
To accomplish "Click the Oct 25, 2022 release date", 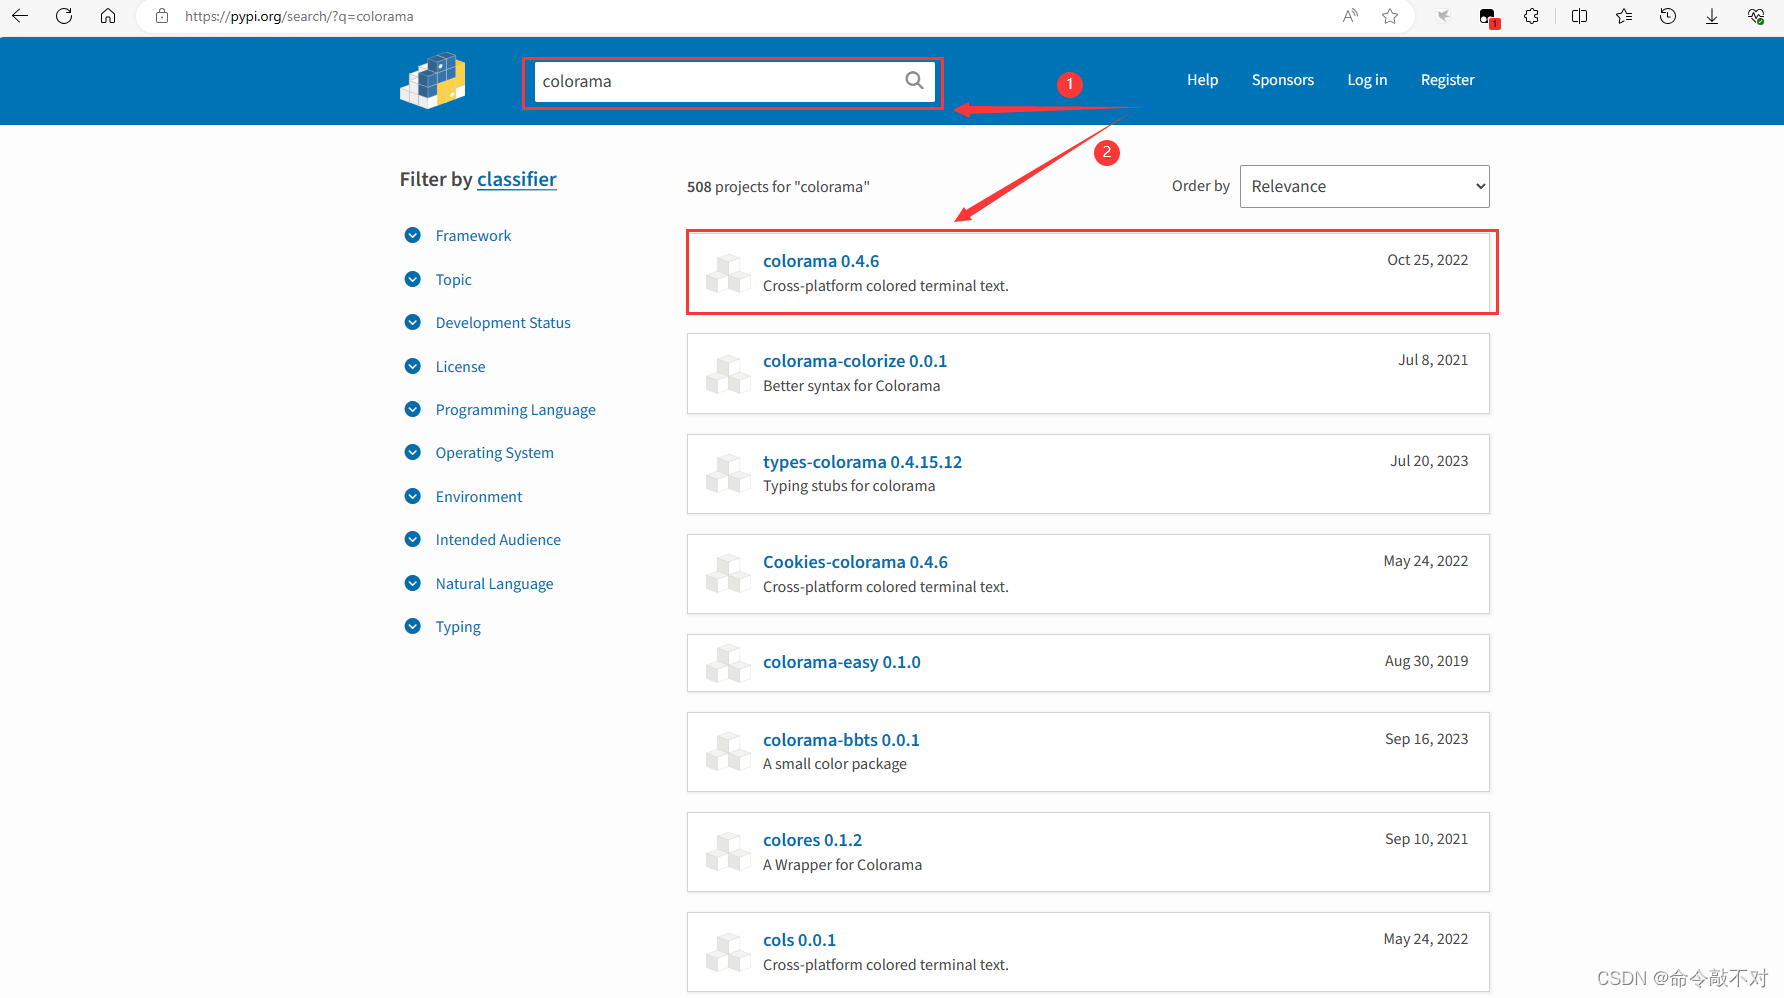I will click(x=1427, y=260).
